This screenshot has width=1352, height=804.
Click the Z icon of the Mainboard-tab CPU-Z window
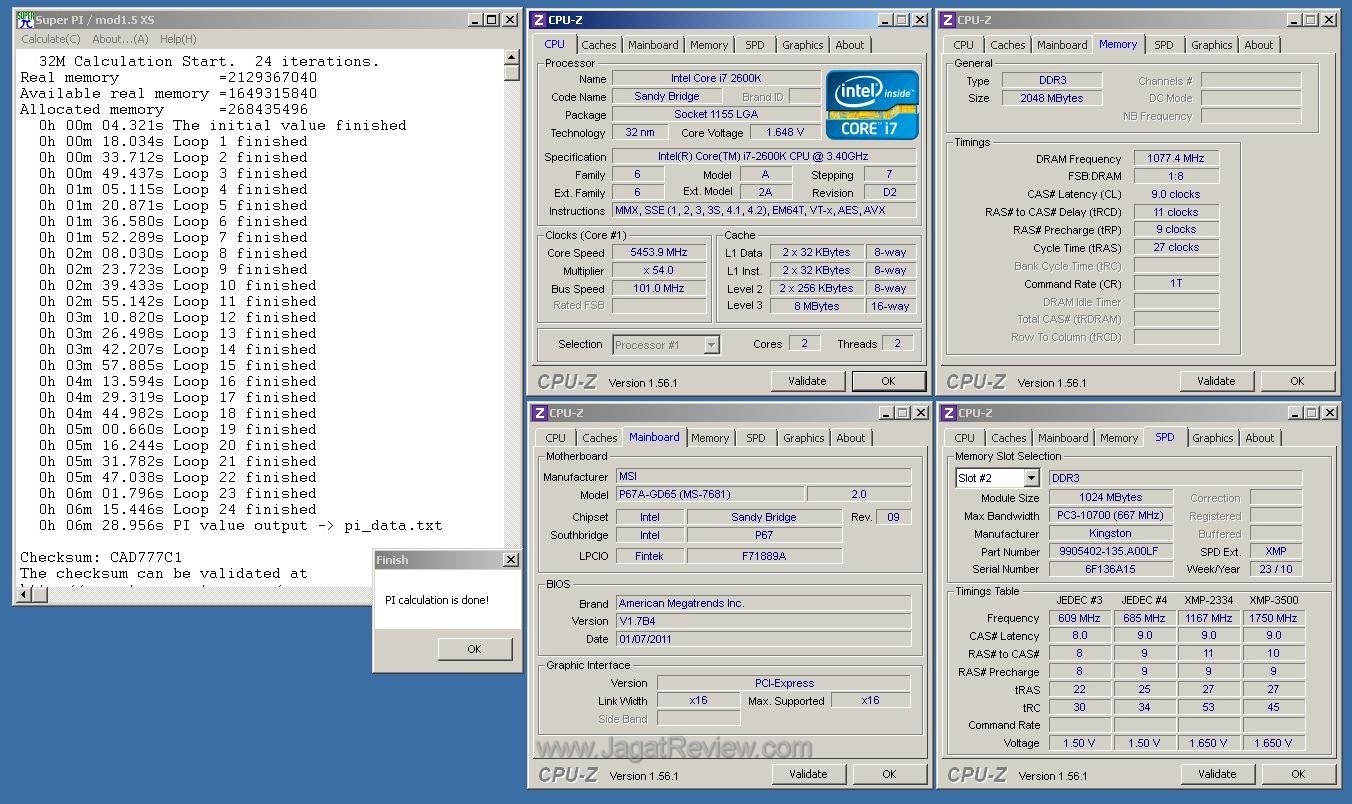[x=538, y=413]
